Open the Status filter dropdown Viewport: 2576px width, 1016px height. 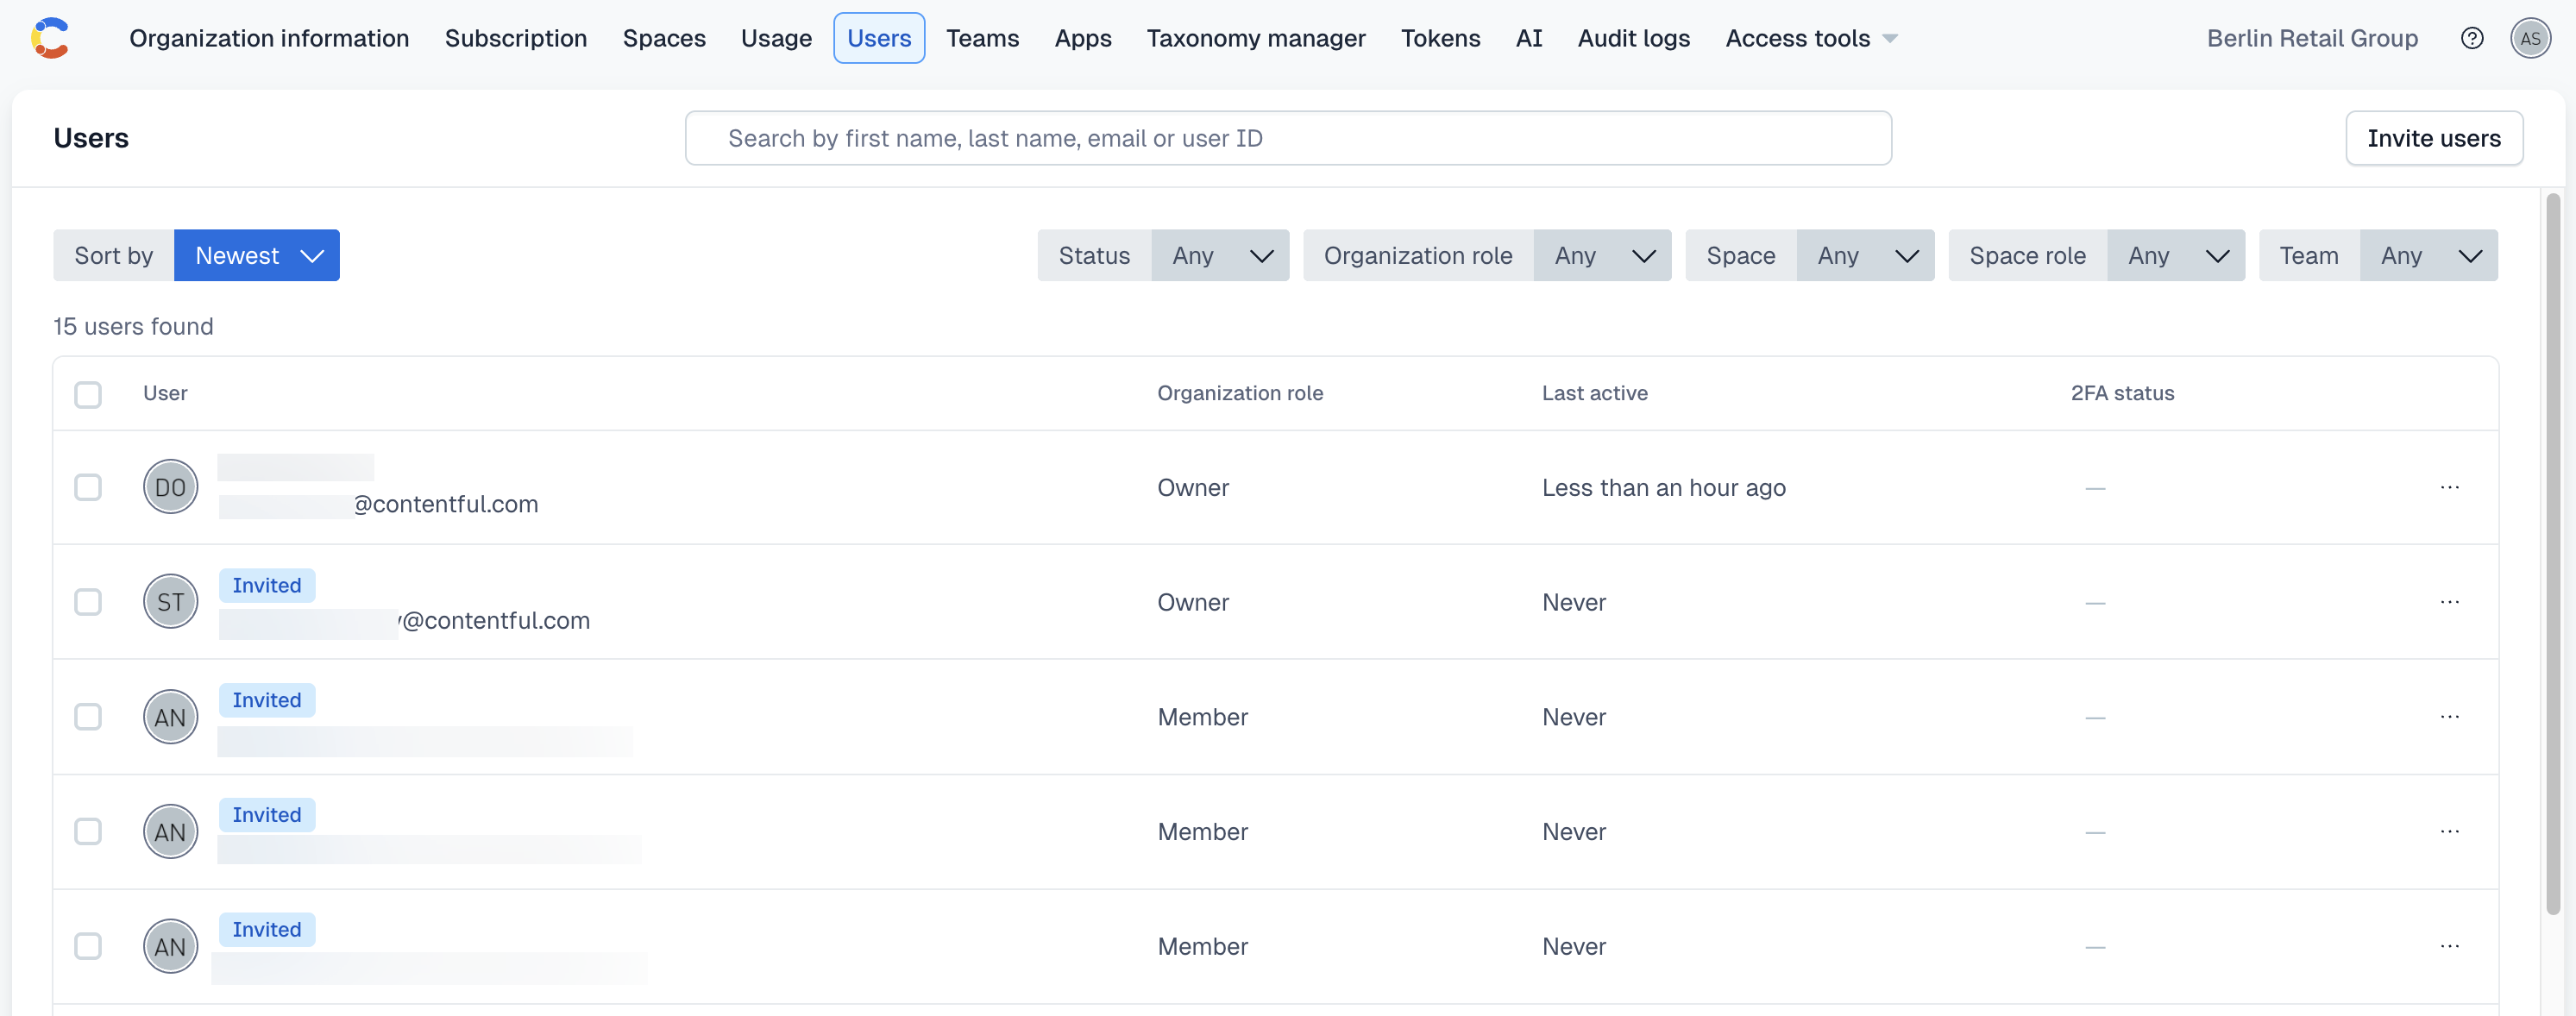pos(1219,256)
